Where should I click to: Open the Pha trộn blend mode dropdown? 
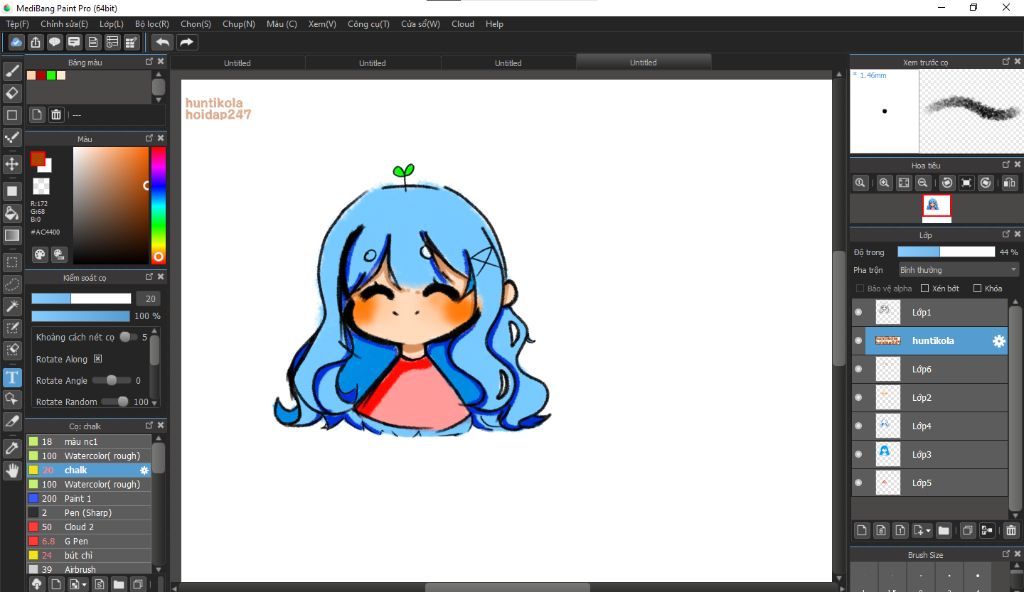click(958, 270)
